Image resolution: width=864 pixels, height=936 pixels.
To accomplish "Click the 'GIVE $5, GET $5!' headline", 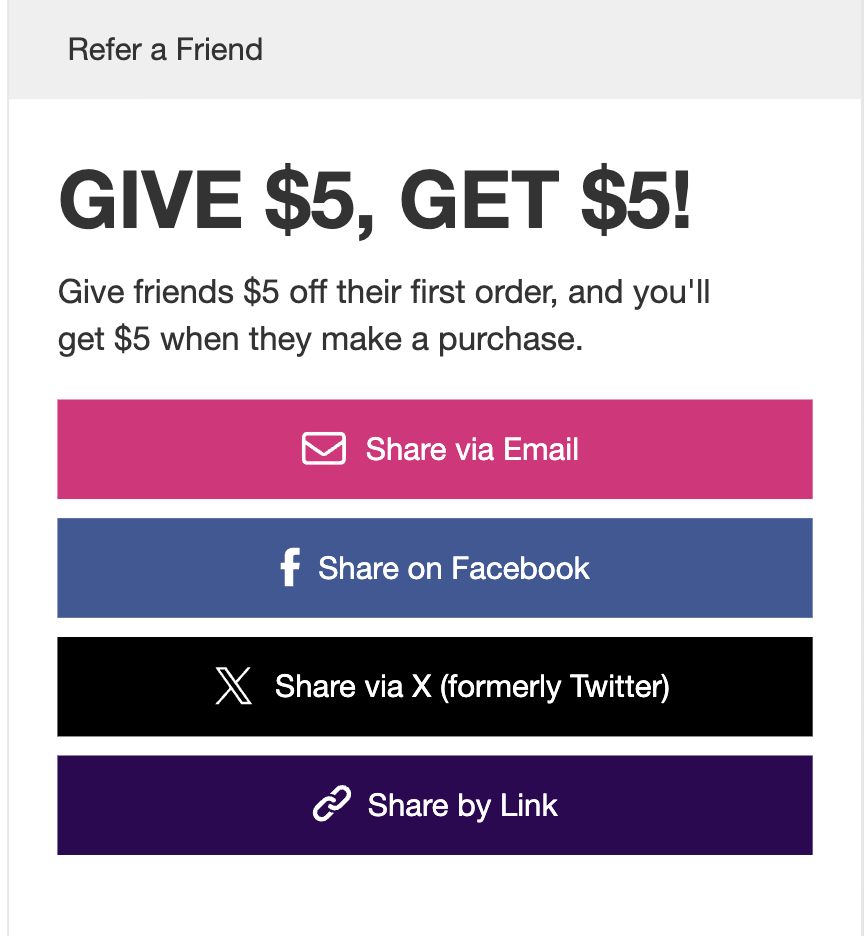I will tap(374, 200).
